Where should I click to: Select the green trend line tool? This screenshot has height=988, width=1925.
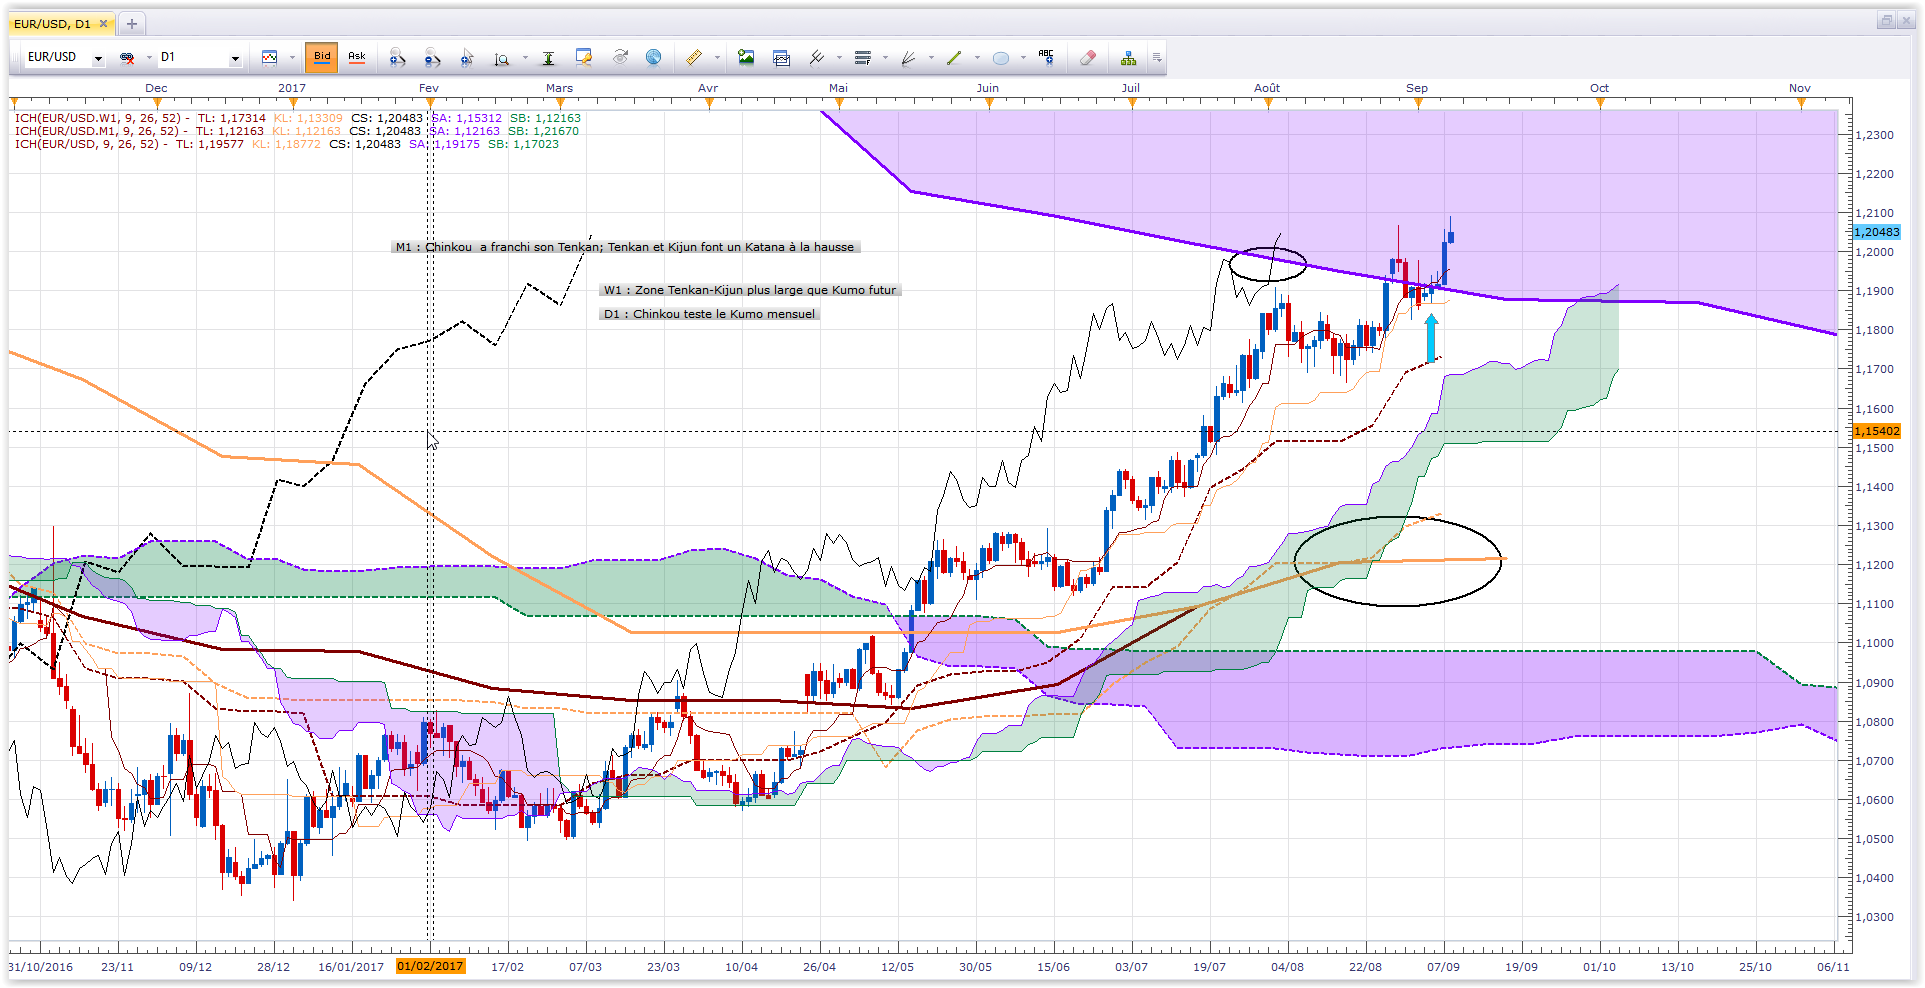click(x=954, y=58)
